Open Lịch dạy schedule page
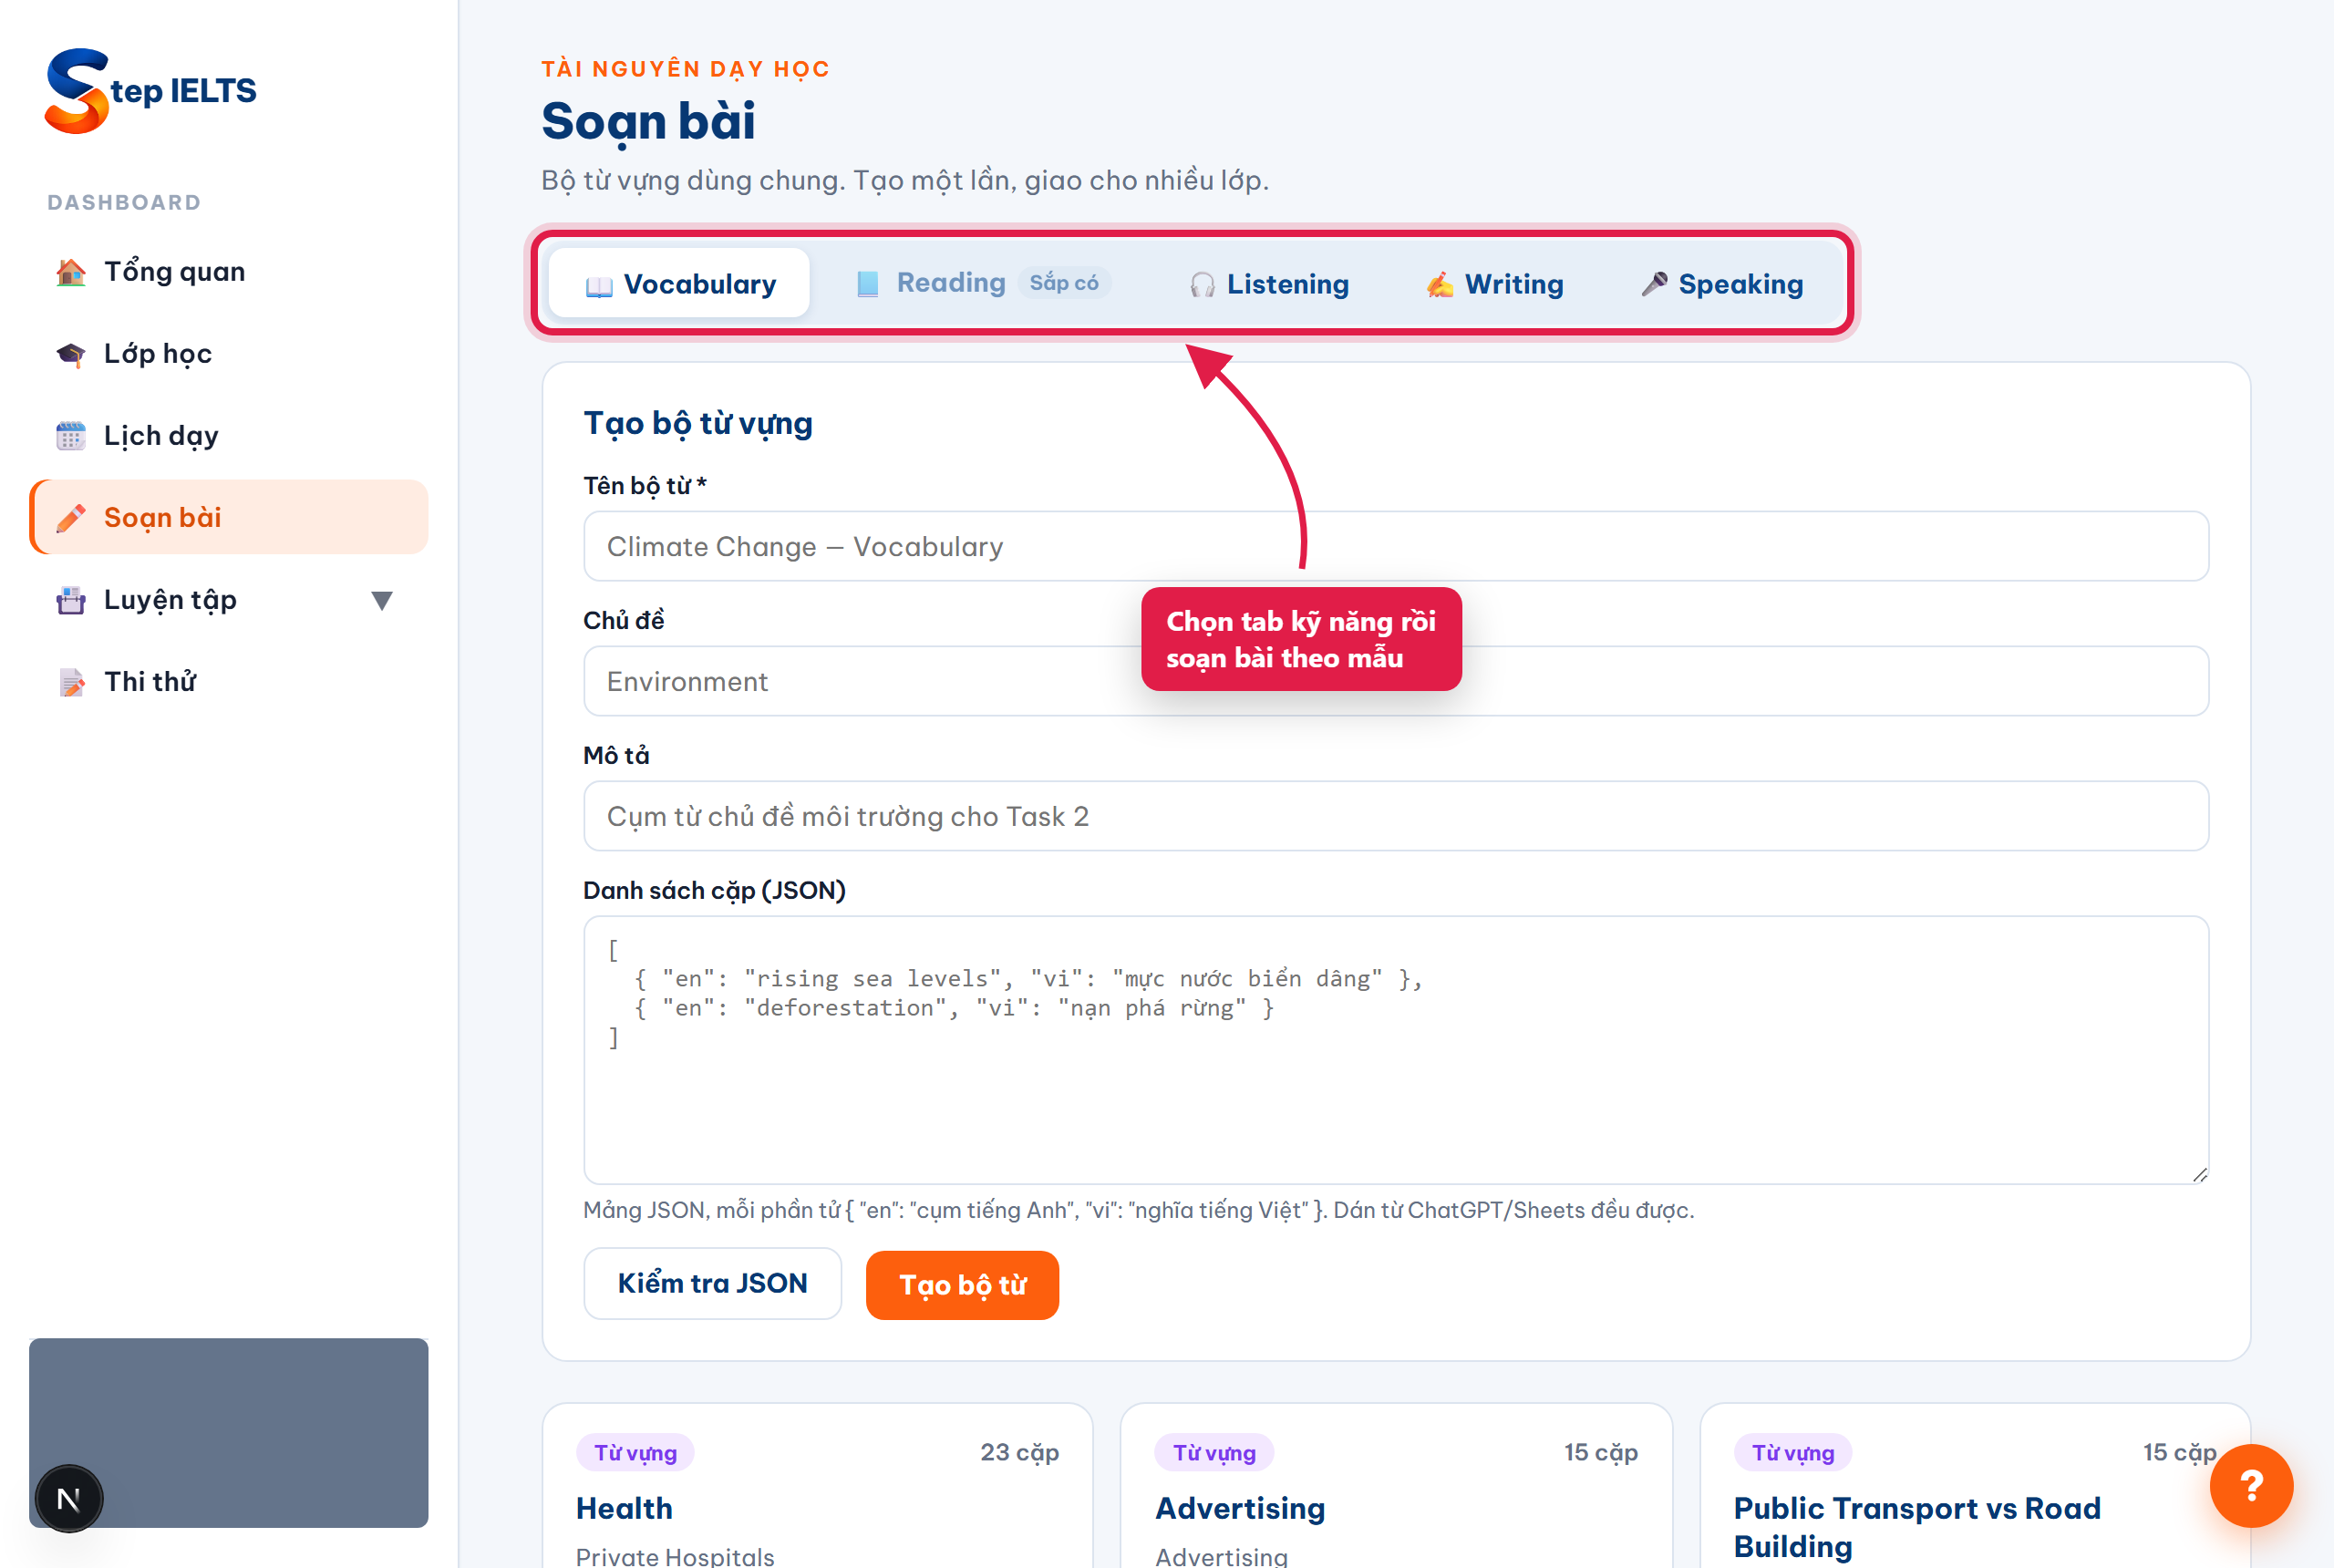Image resolution: width=2334 pixels, height=1568 pixels. 229,436
